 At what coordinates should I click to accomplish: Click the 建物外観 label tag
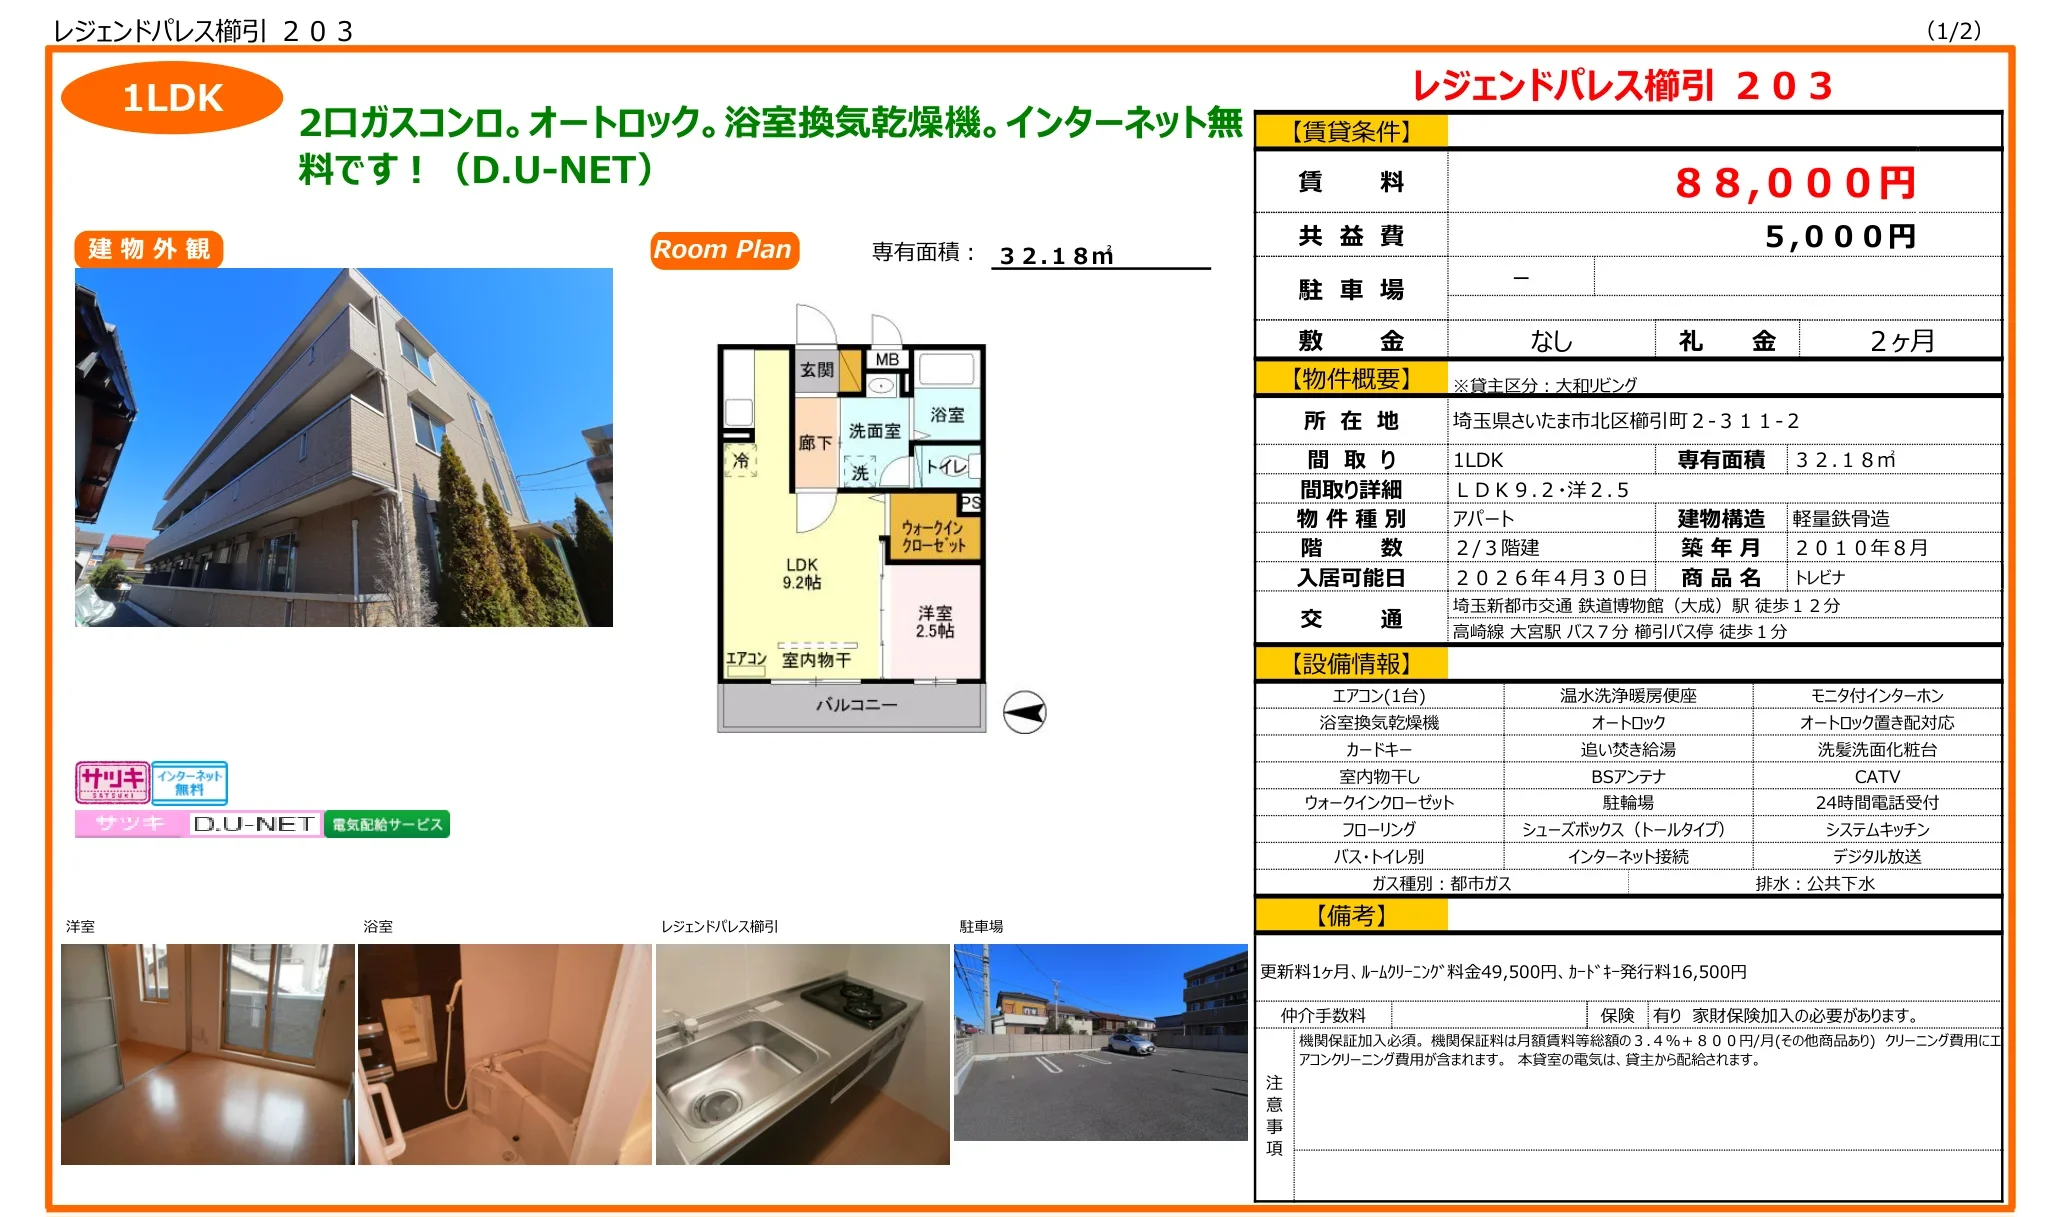coord(146,250)
